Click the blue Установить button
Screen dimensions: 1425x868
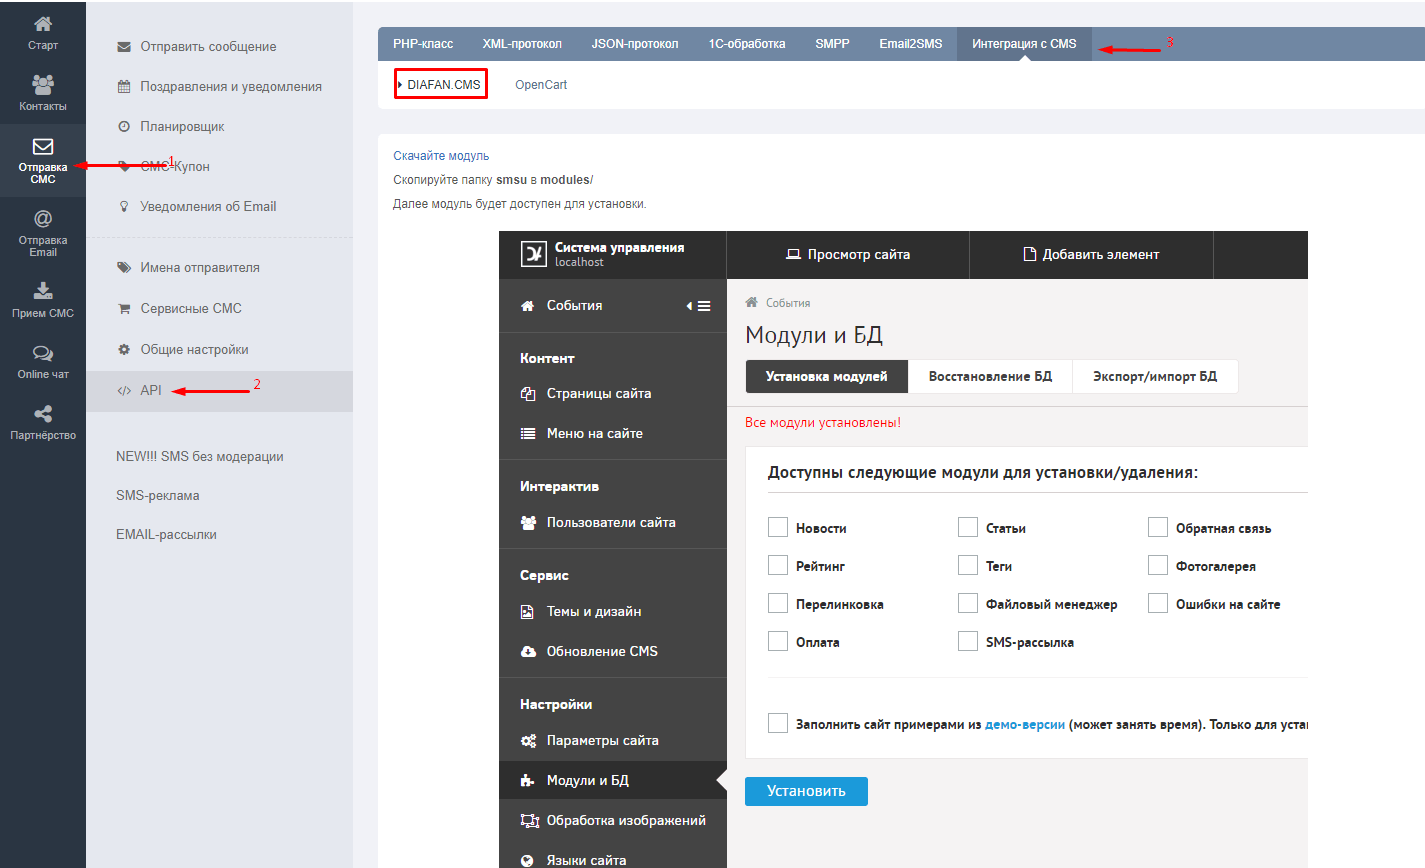[x=806, y=791]
